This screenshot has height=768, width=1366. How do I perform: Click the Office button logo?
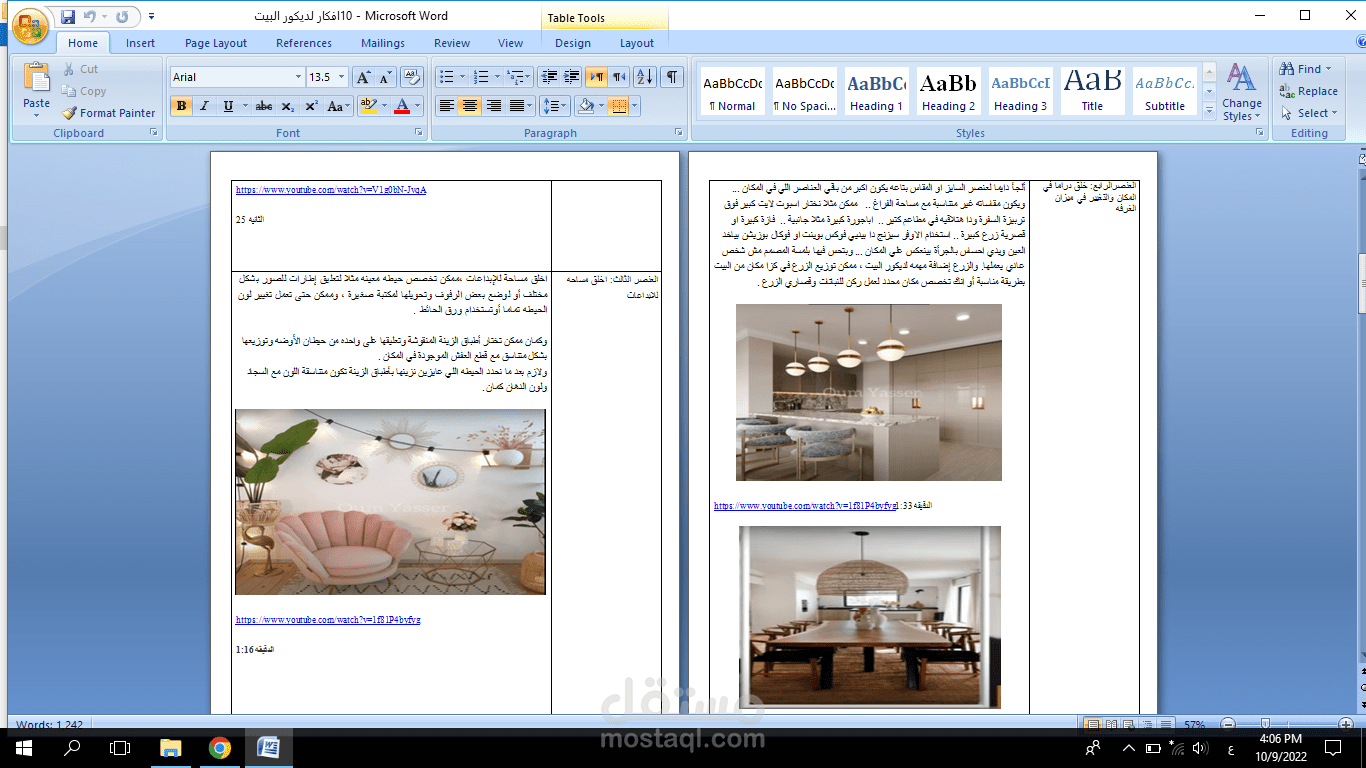point(30,24)
